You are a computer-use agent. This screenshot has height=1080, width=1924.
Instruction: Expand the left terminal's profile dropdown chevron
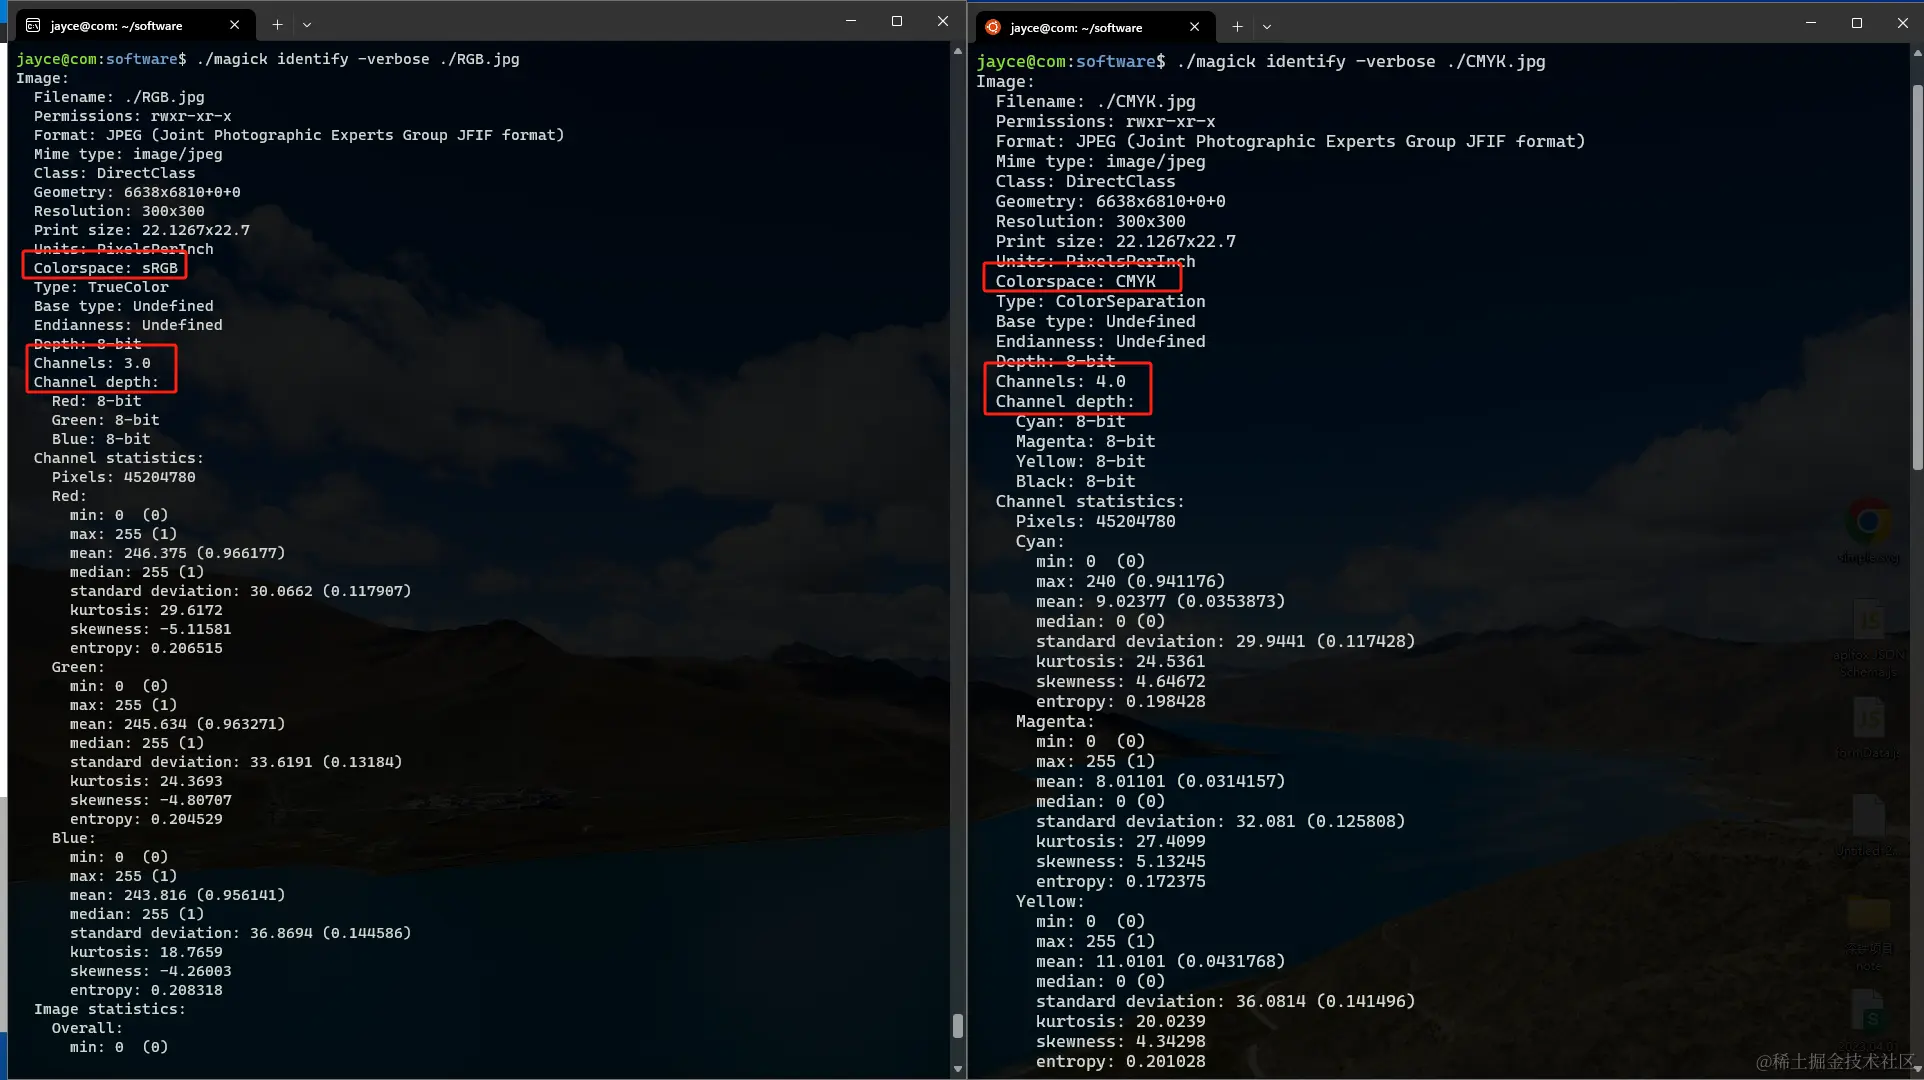[x=307, y=25]
